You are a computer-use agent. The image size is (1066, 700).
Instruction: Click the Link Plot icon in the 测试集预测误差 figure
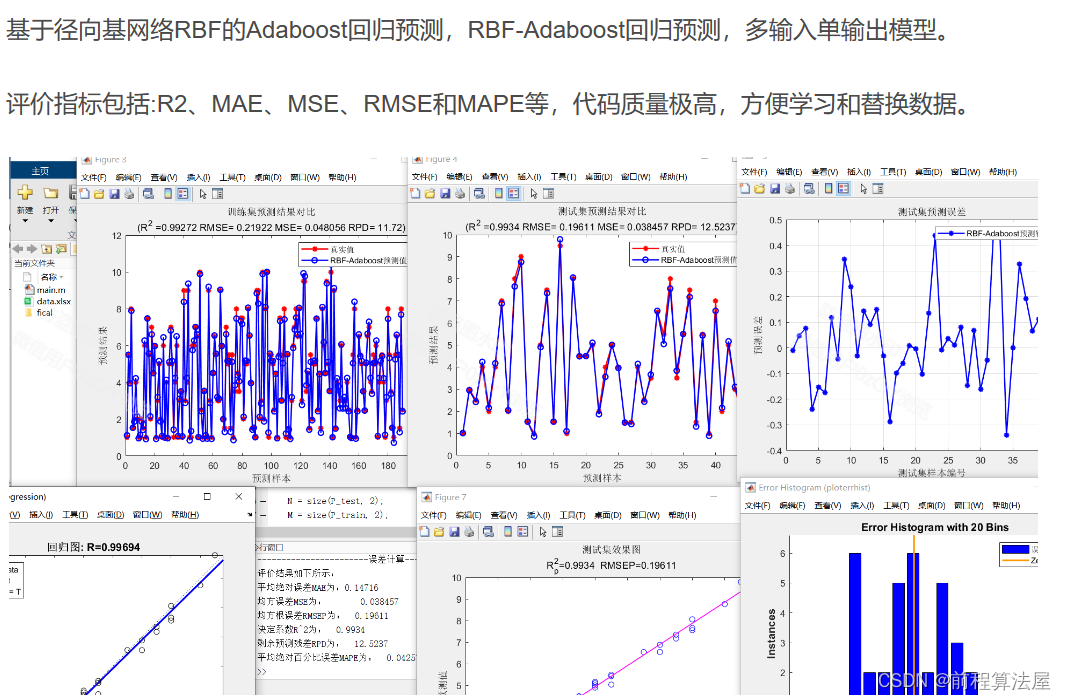(809, 190)
